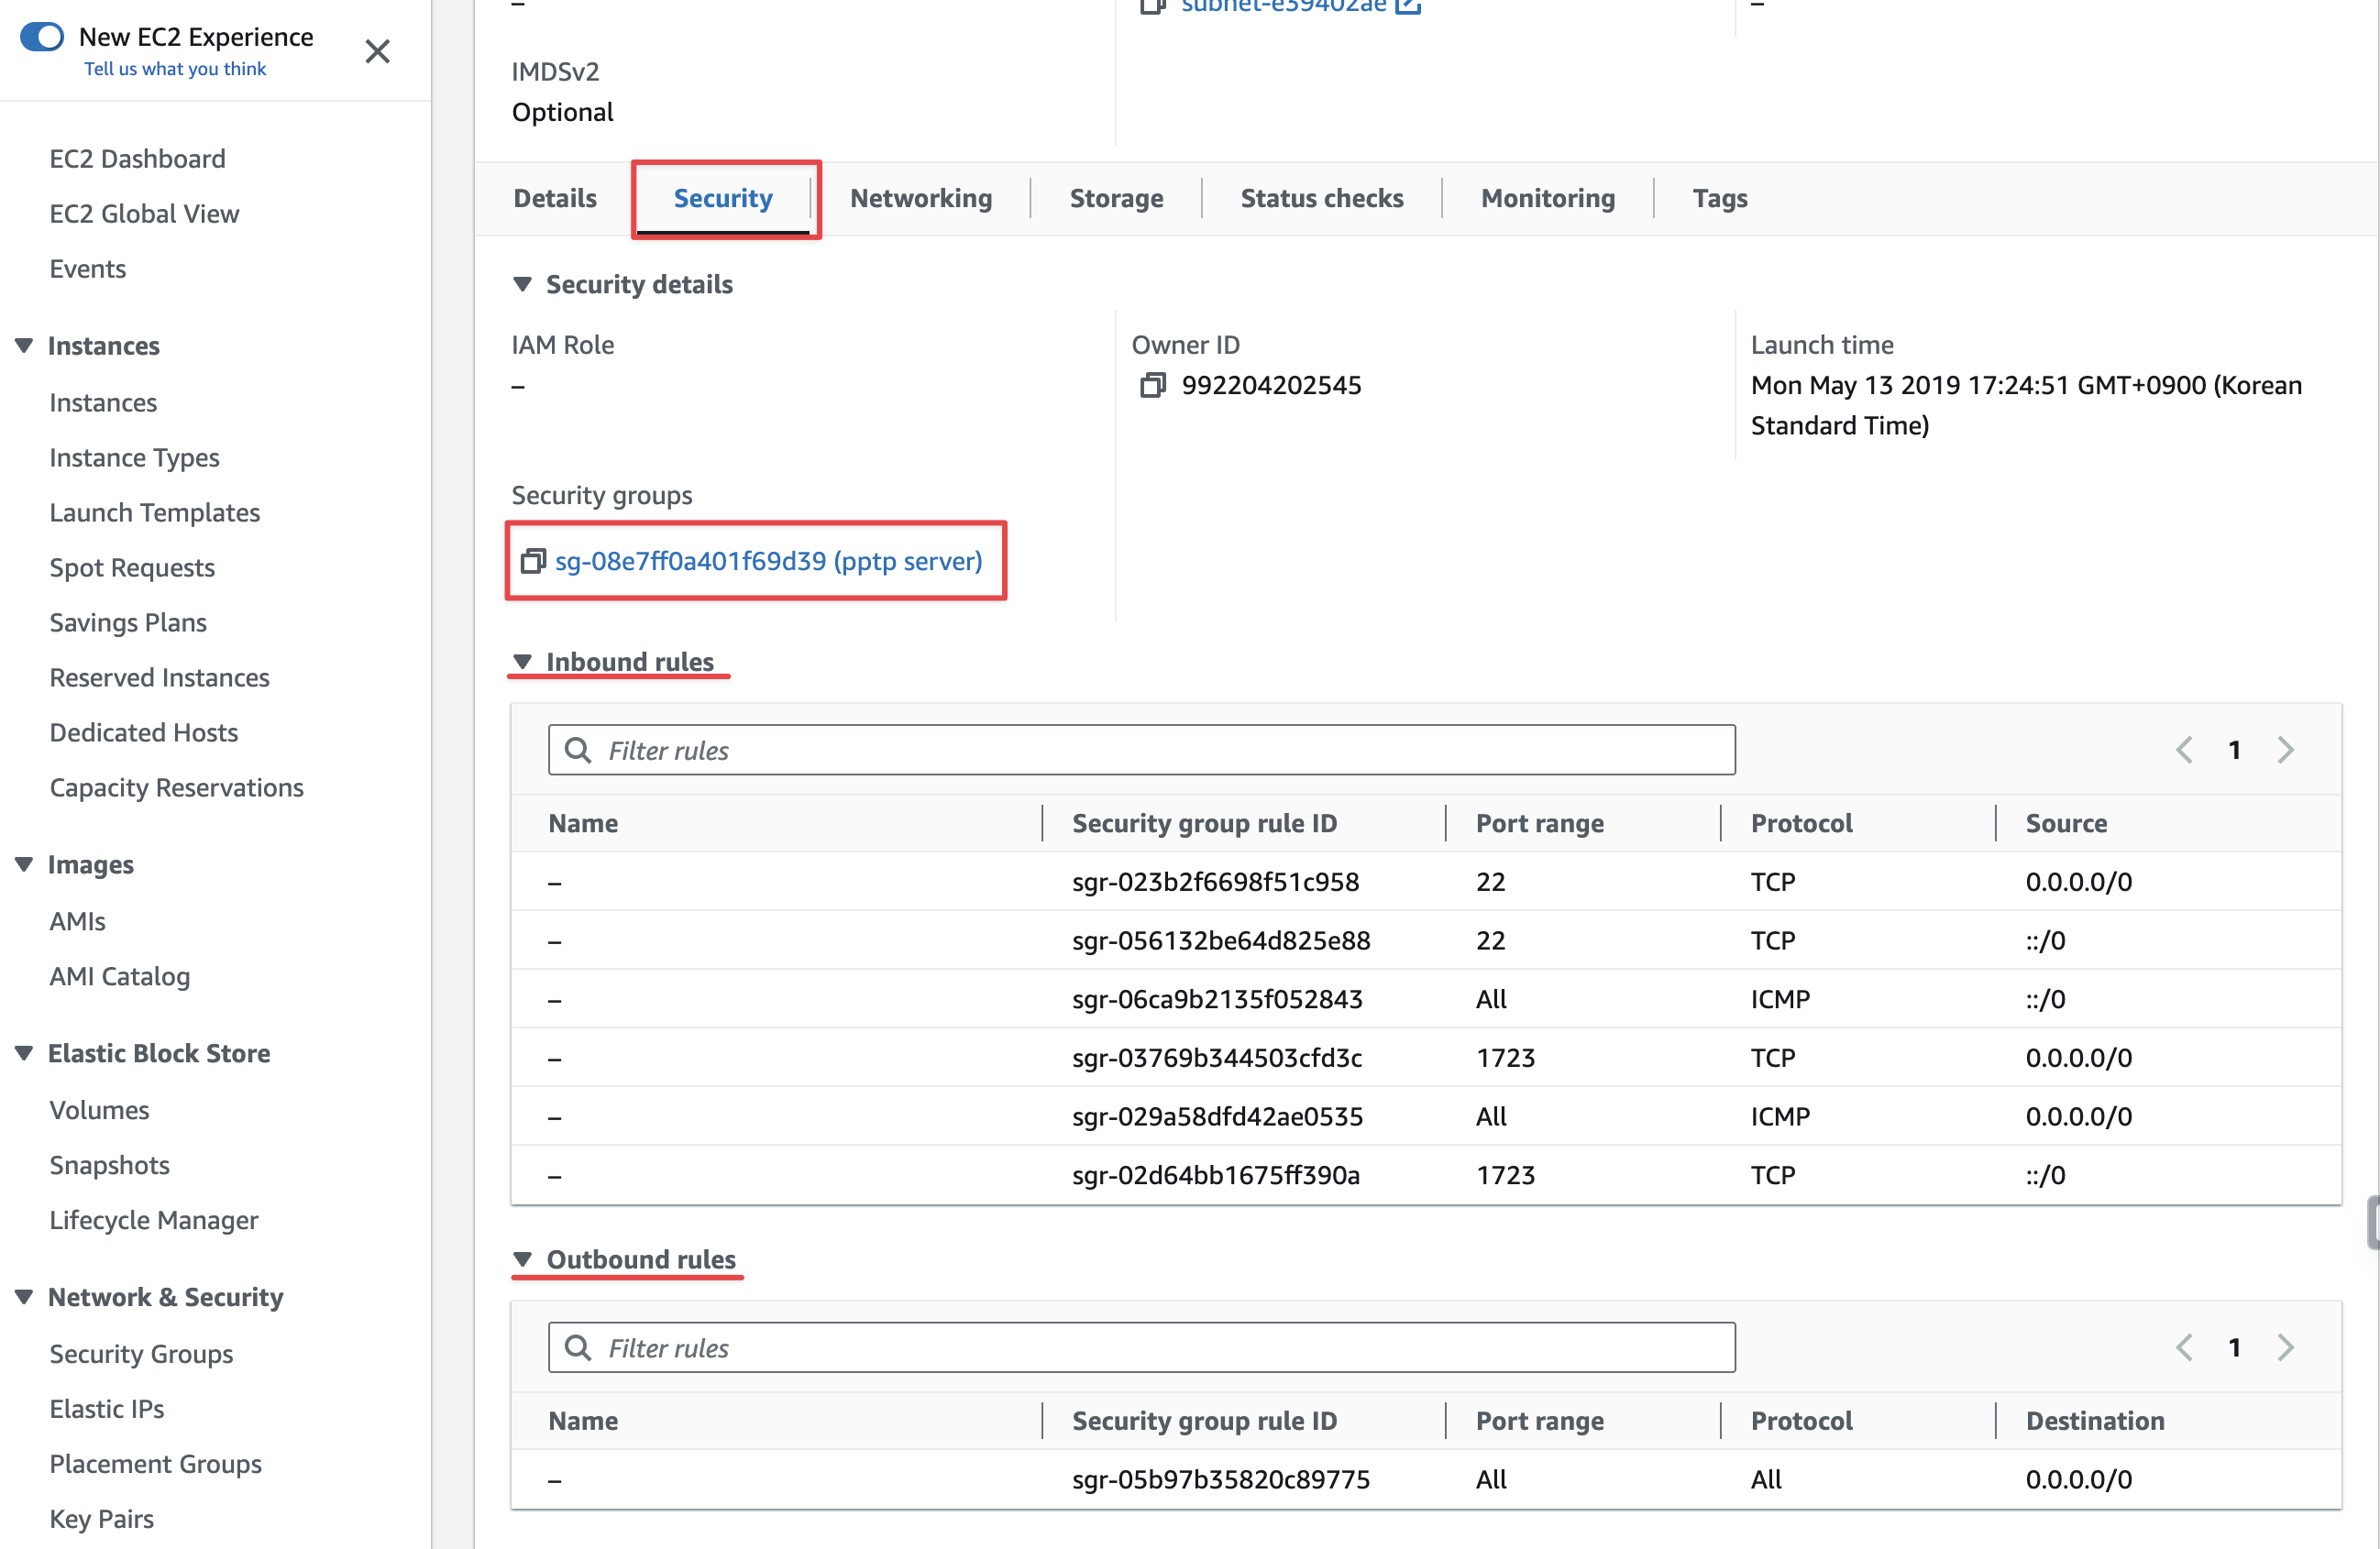2380x1549 pixels.
Task: Select rule ID sgr-029a58dfd42ae0535
Action: point(1217,1116)
